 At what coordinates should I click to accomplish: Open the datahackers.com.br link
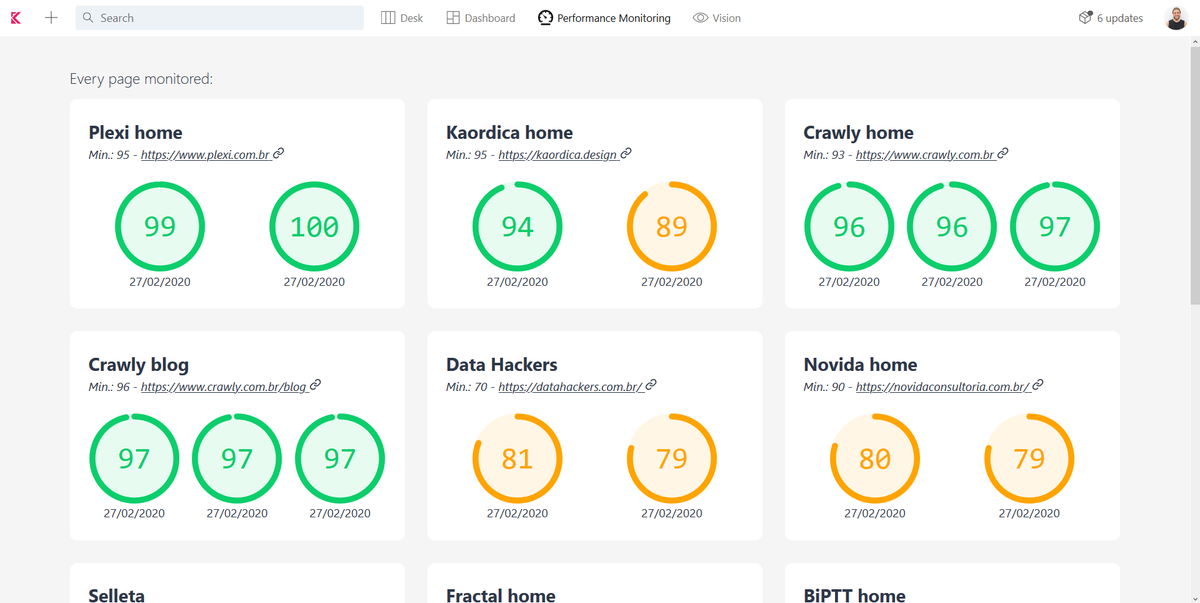[x=577, y=387]
